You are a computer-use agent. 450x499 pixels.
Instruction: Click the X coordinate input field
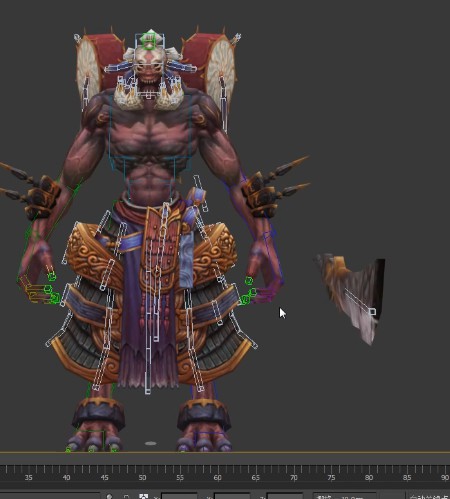pos(180,496)
